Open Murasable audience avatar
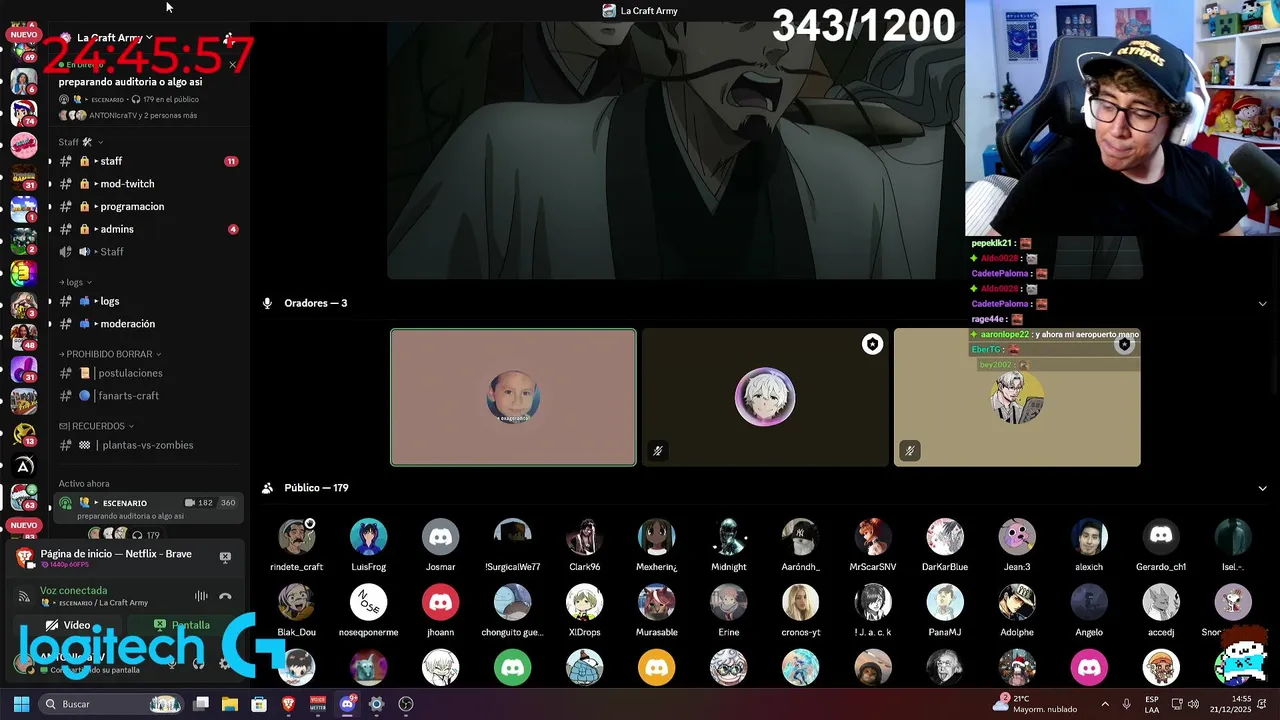Image resolution: width=1280 pixels, height=720 pixels. pos(656,603)
